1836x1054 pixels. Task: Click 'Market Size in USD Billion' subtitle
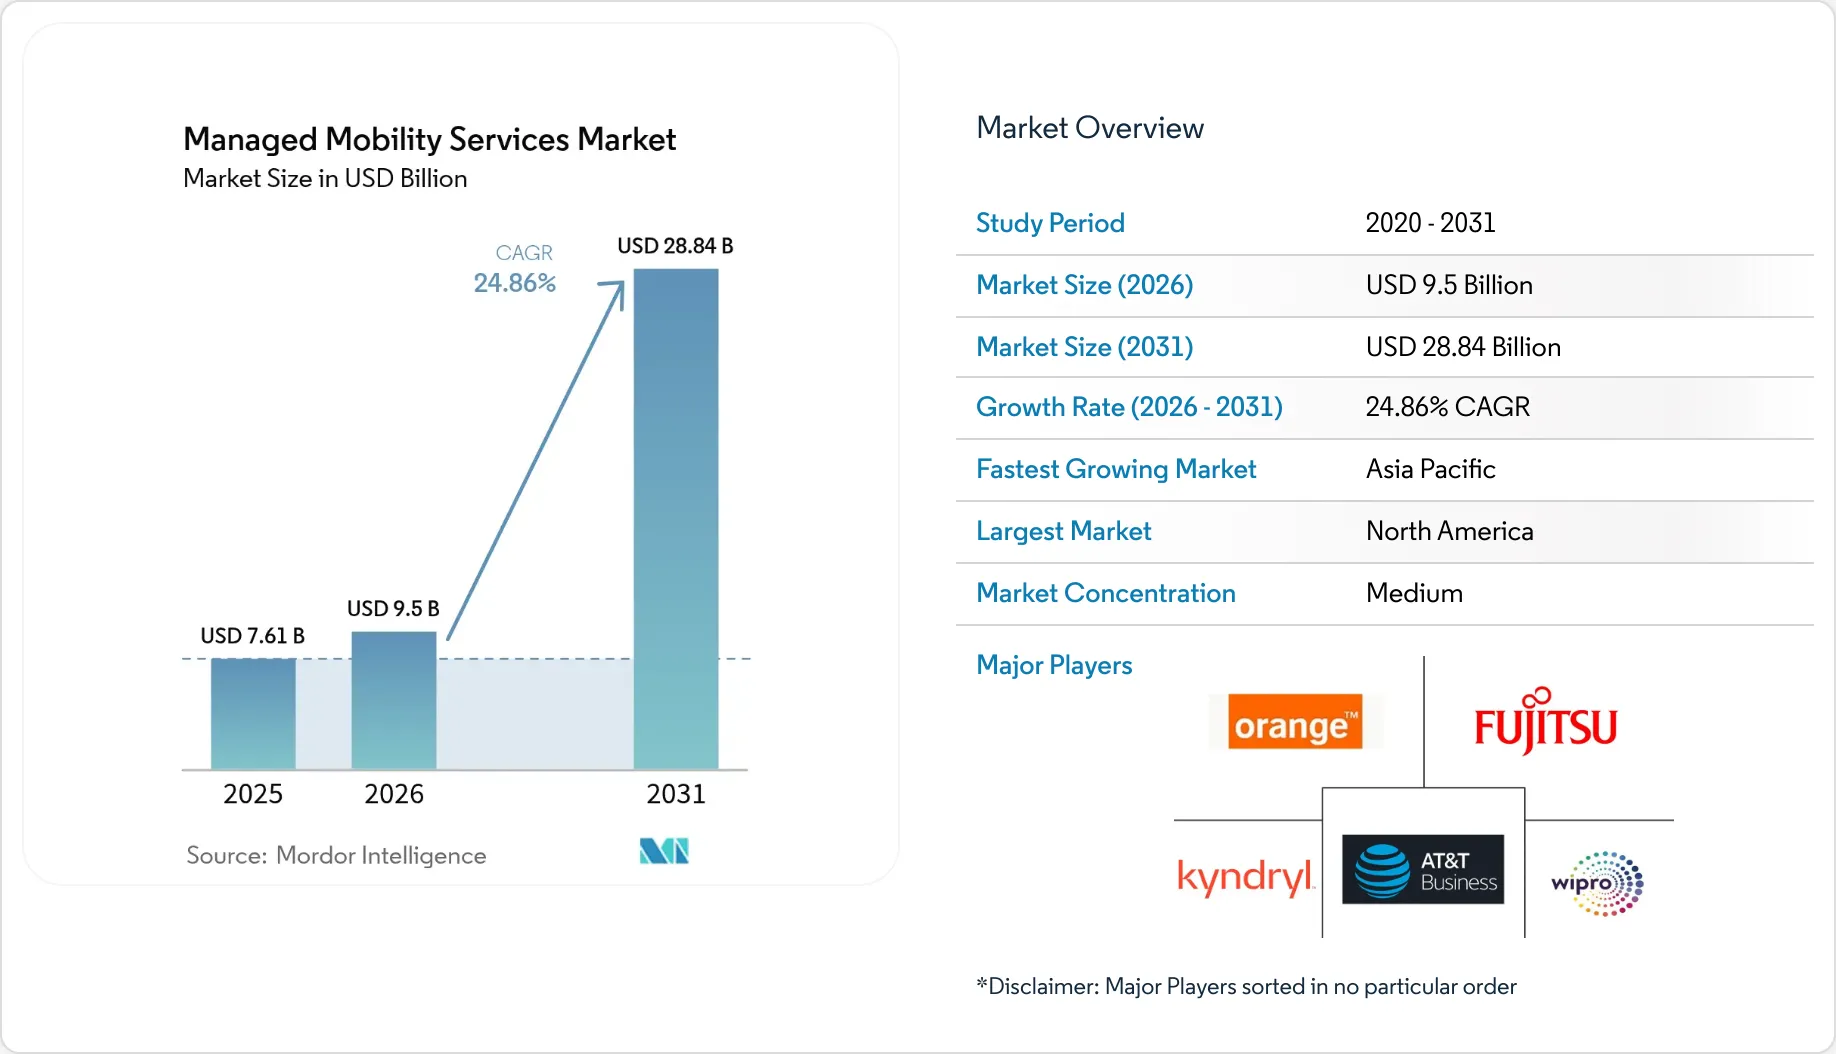pos(325,178)
